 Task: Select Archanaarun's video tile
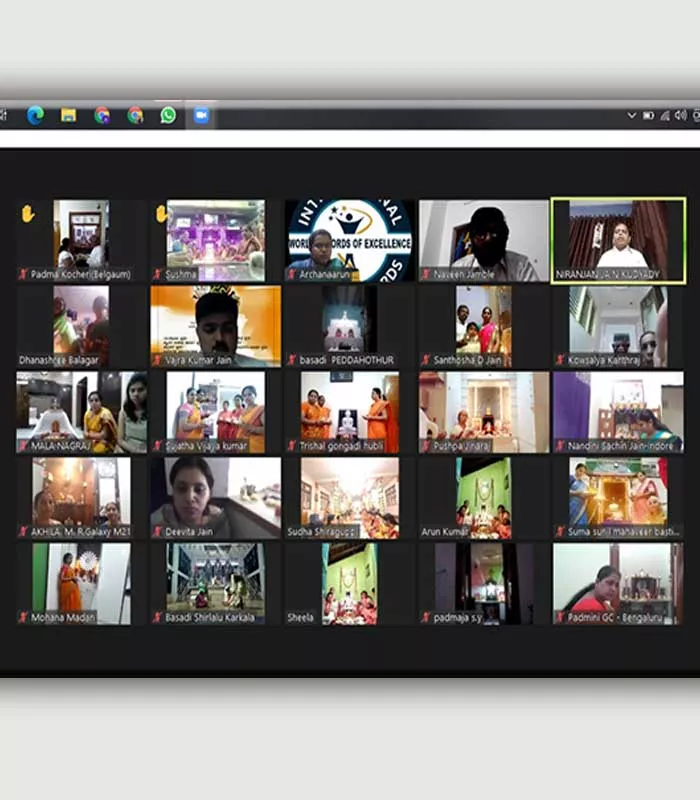tap(350, 239)
